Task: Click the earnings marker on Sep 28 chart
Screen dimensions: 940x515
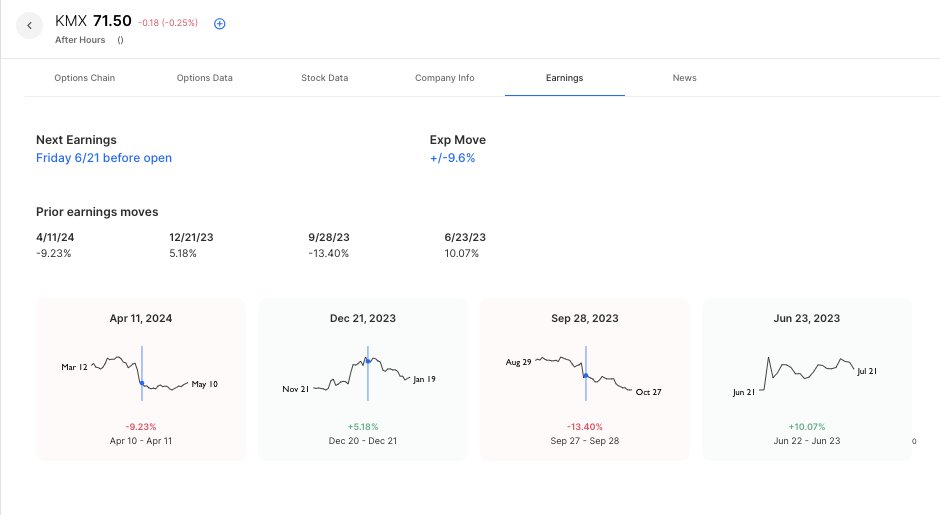Action: click(585, 375)
